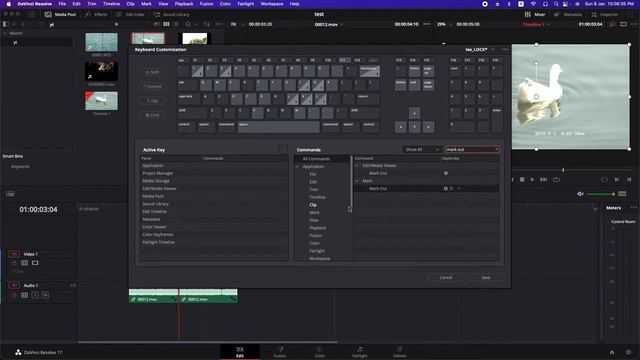Viewport: 640px width, 360px height.
Task: Click the Play button in viewer
Action: 532,180
